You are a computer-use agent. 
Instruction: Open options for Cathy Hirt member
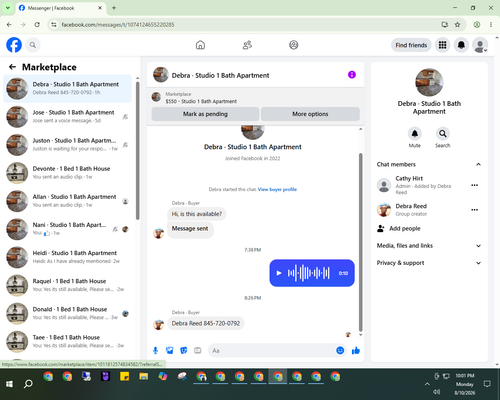[x=475, y=185]
